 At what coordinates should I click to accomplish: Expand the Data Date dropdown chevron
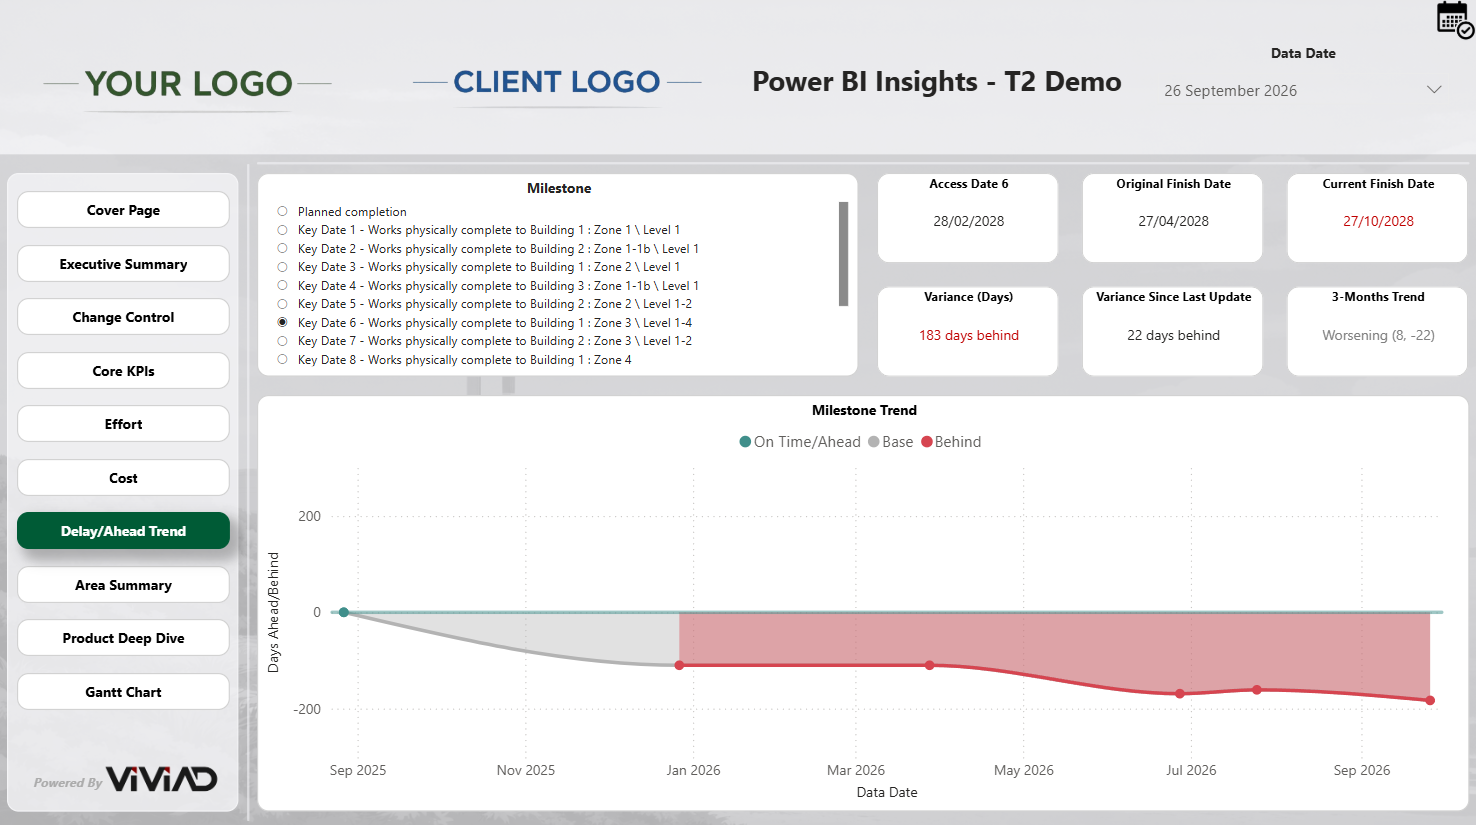1434,90
